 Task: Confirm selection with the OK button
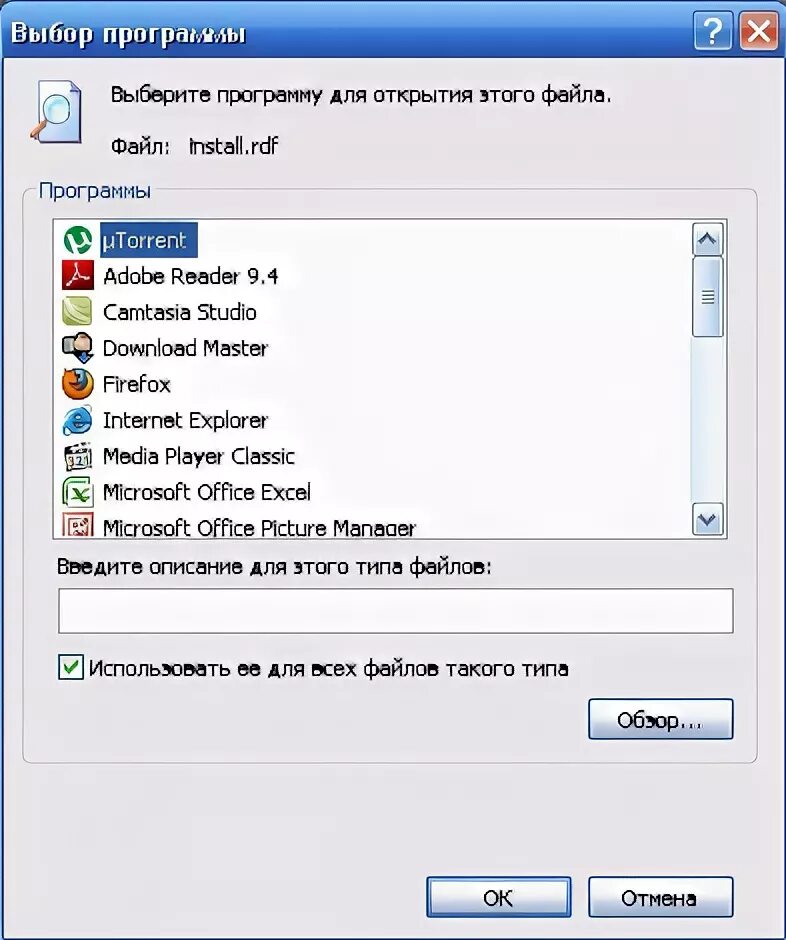(499, 897)
